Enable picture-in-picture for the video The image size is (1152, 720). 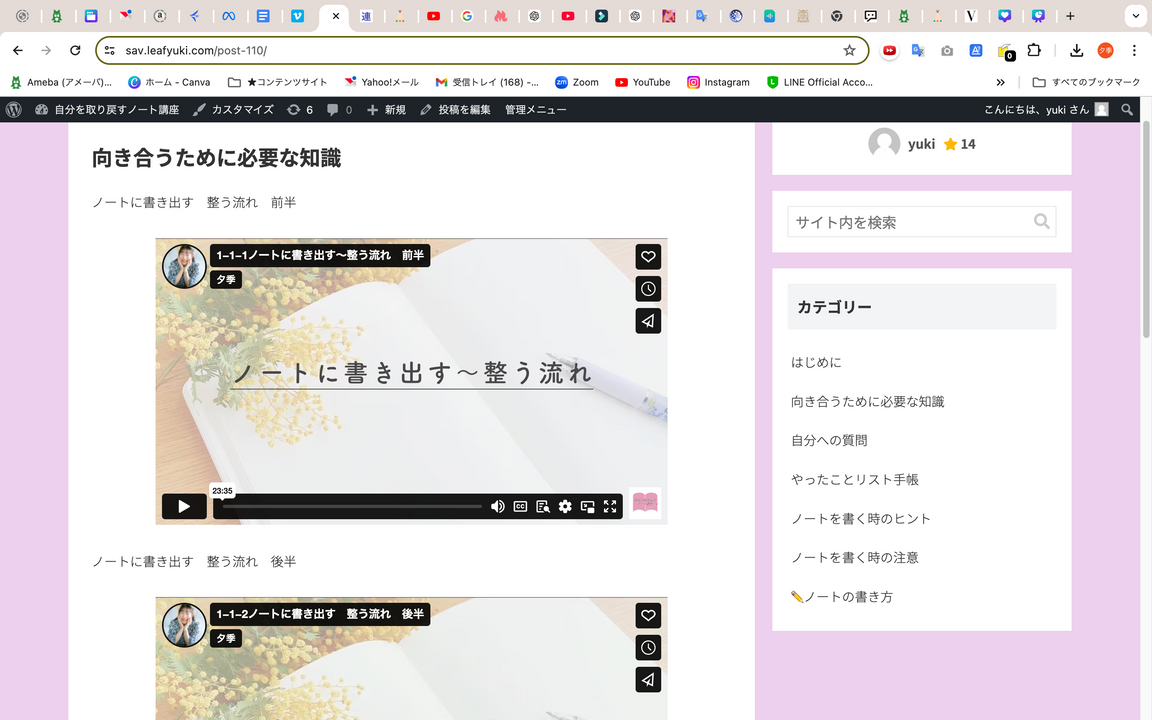pyautogui.click(x=588, y=507)
